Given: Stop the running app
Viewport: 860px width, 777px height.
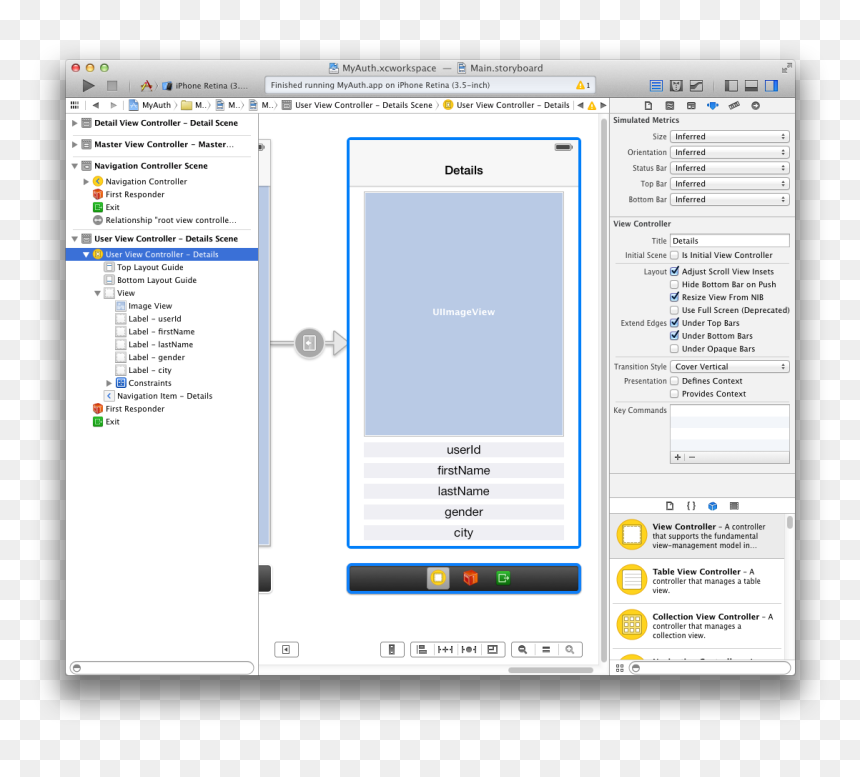Looking at the screenshot, I should 112,86.
